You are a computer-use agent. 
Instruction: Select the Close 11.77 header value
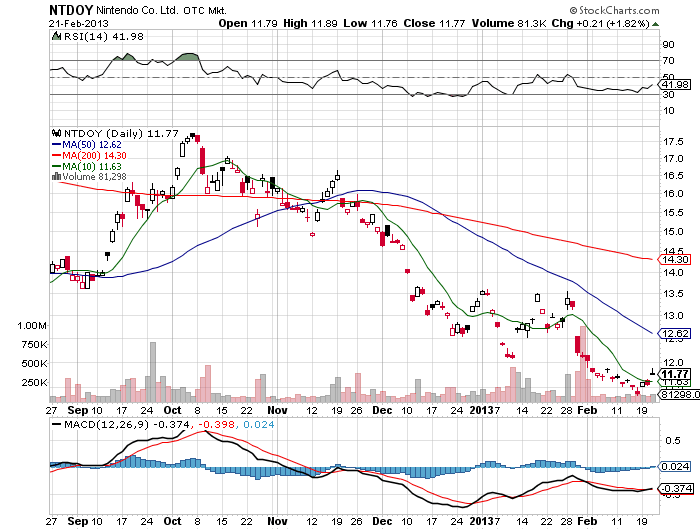click(x=434, y=23)
